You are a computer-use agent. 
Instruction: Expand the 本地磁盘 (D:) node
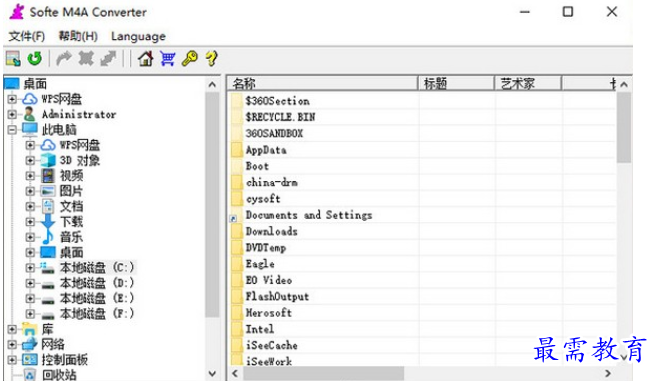[x=30, y=283]
